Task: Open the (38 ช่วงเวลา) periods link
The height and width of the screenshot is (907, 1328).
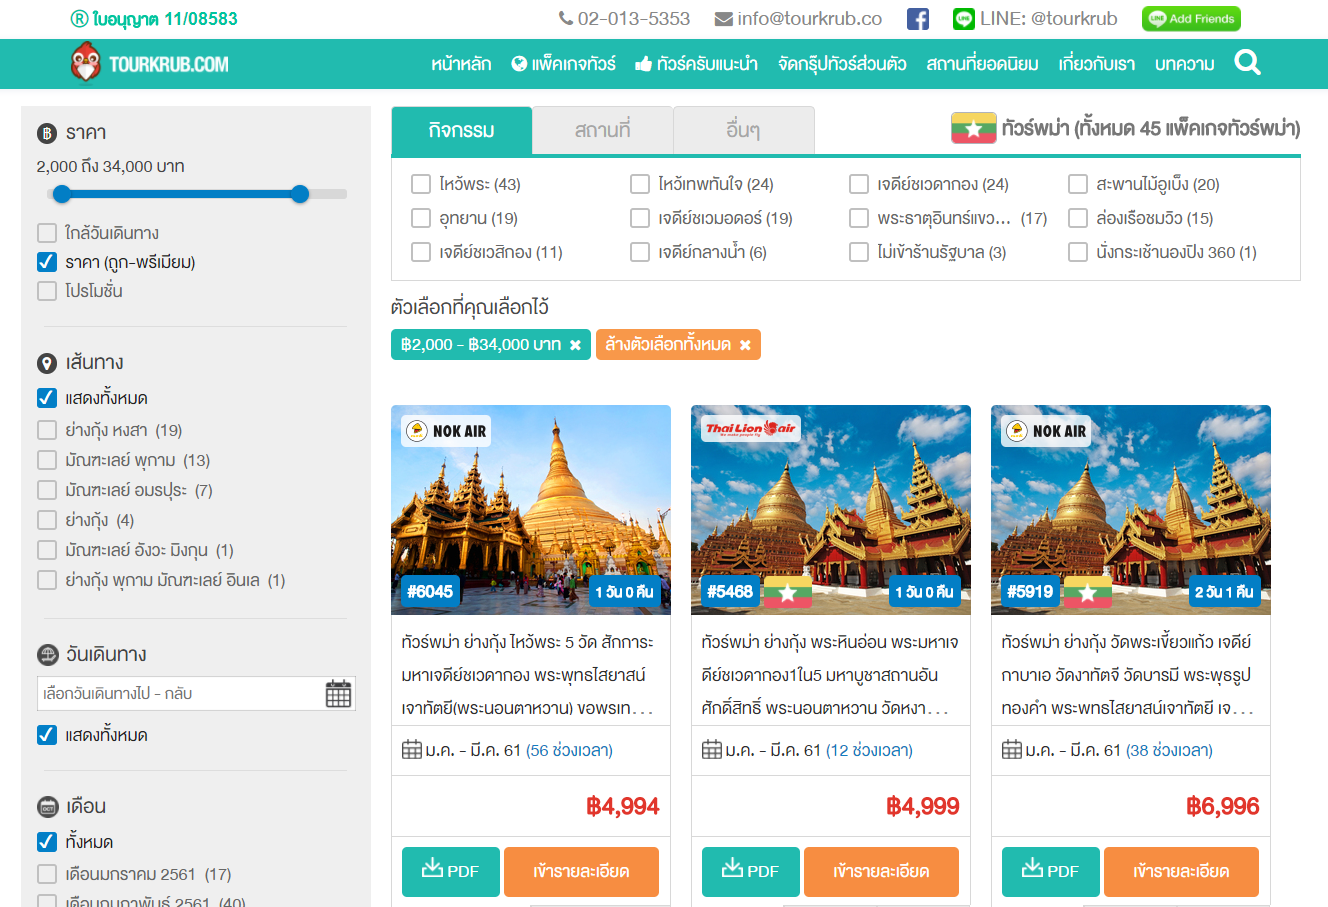Action: (x=1169, y=750)
